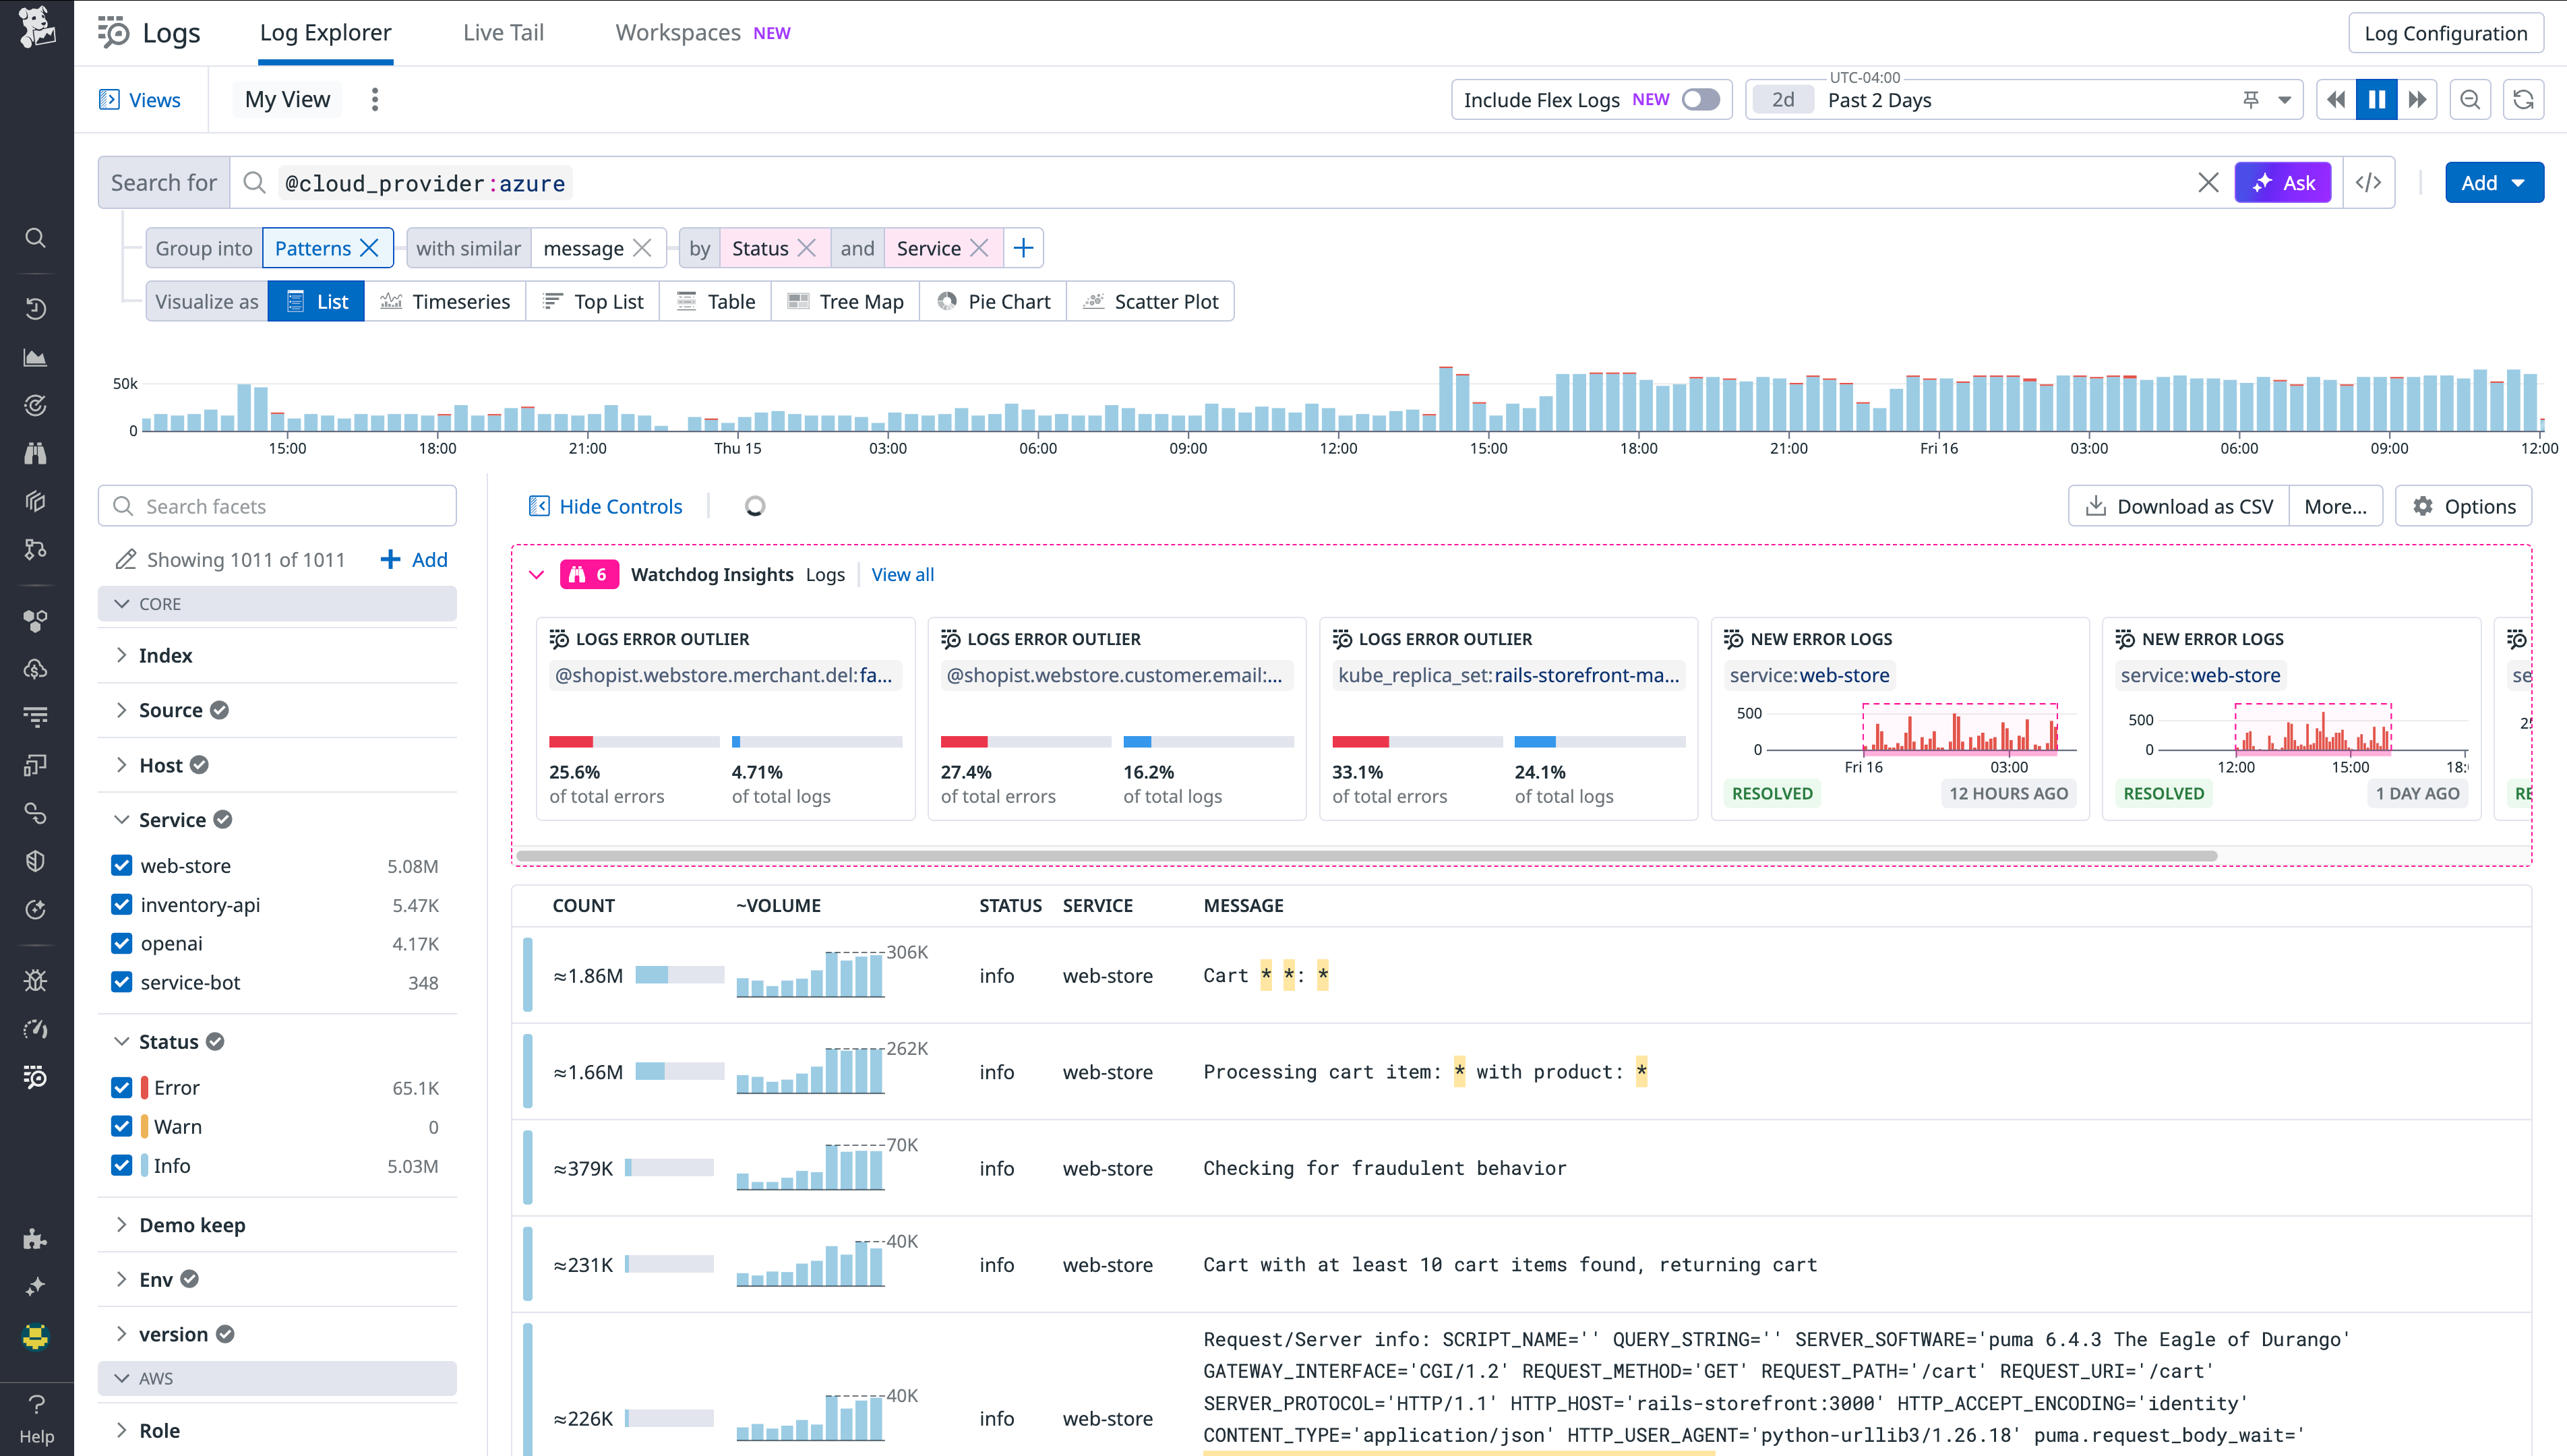Switch to the Live Tail tab

coord(503,32)
